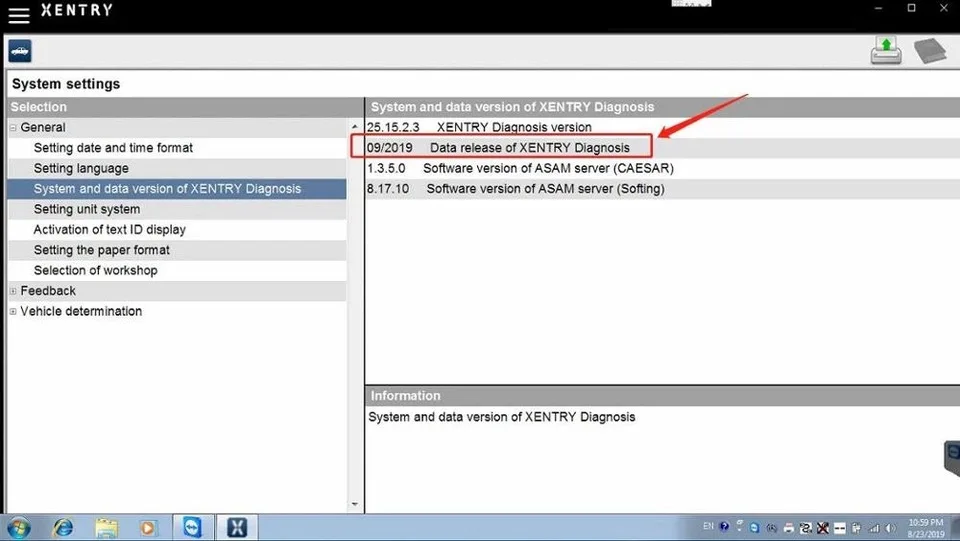Open Internet Explorer in the taskbar
Screen dimensions: 960x541
pyautogui.click(x=62, y=528)
